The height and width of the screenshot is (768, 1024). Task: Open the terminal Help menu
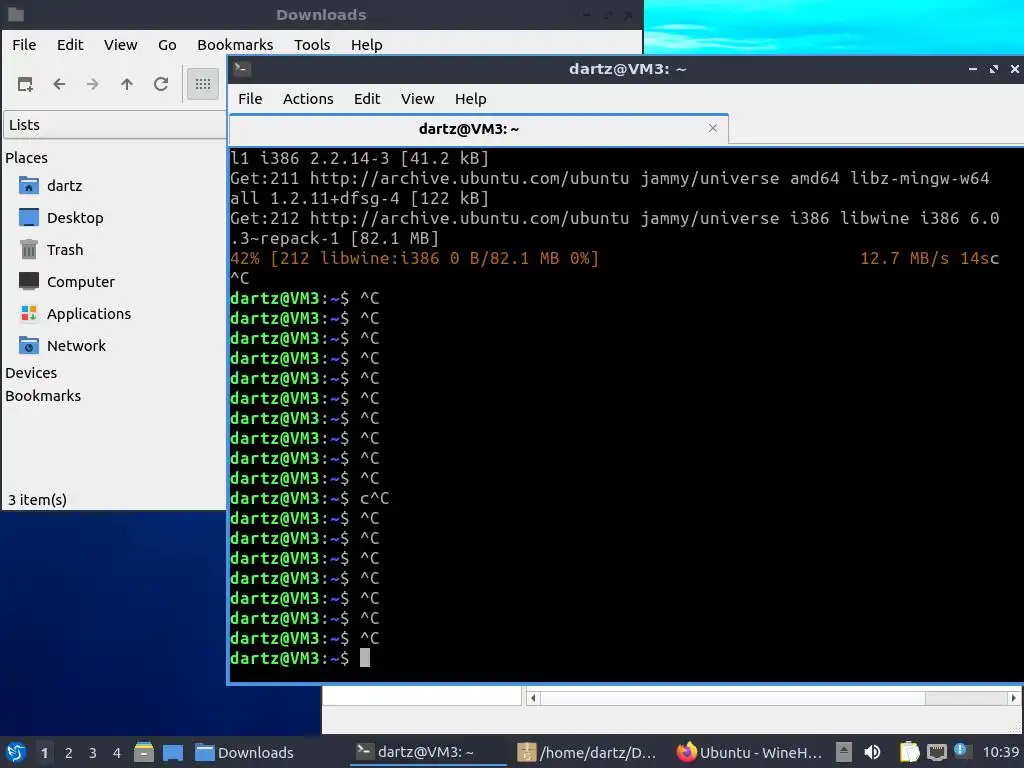tap(470, 99)
